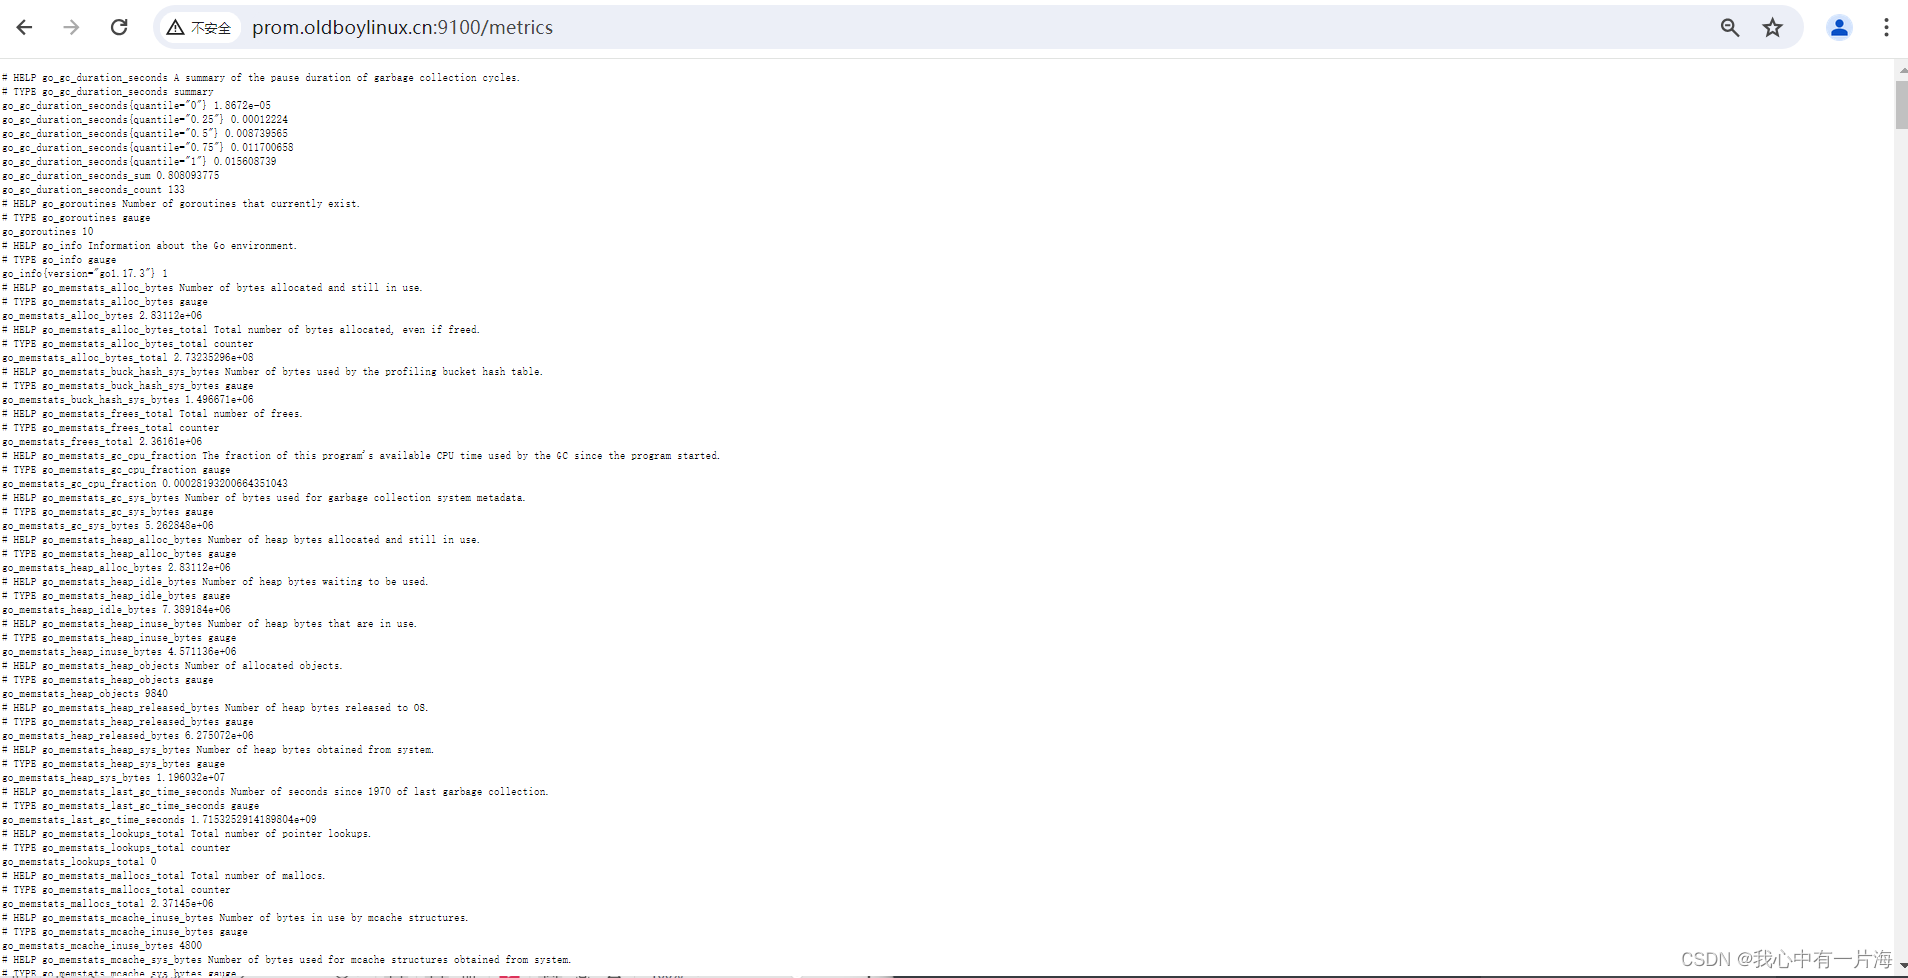
Task: Click the 'go_memstats_mcache_inuse_bytes 4800' line
Action: tap(102, 945)
